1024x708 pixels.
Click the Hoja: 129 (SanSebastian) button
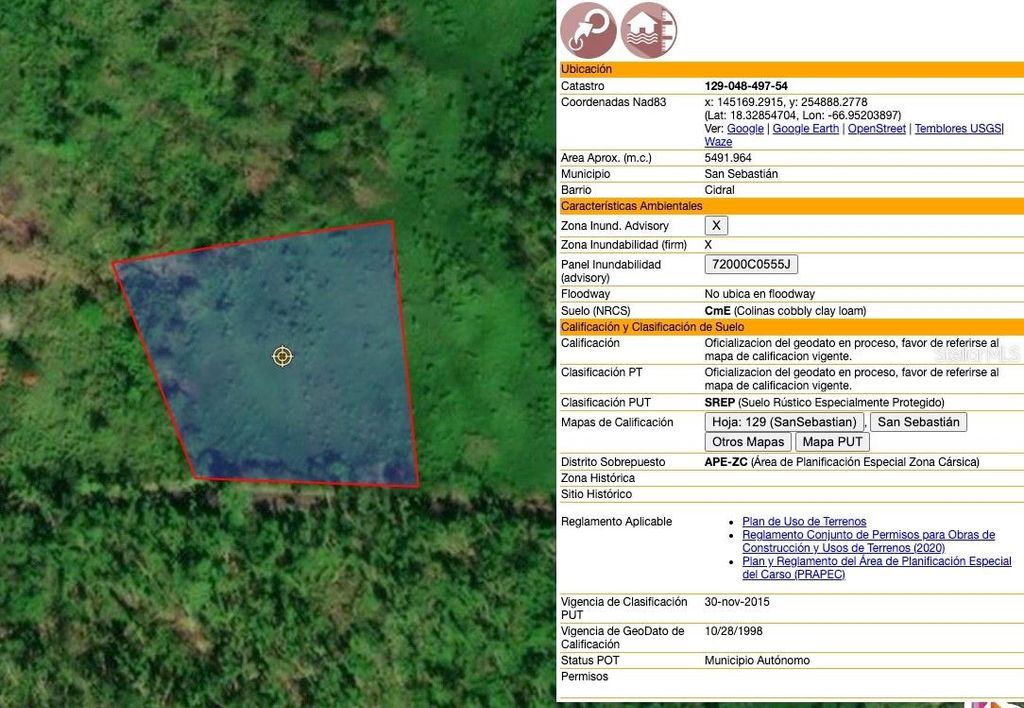(x=783, y=422)
